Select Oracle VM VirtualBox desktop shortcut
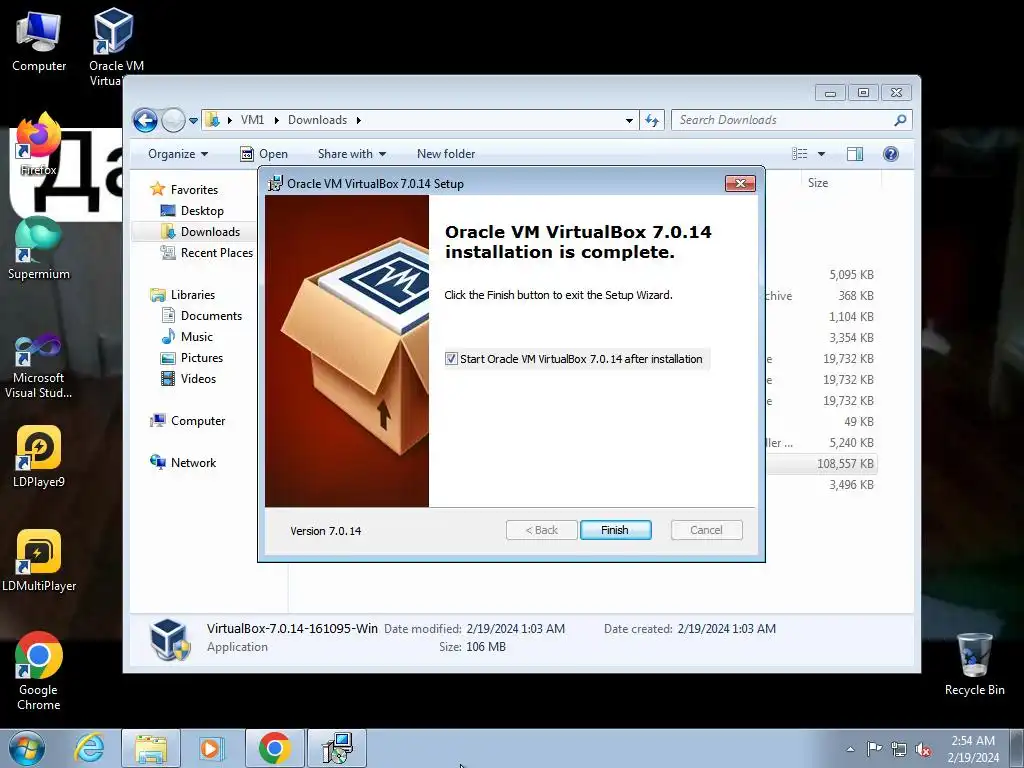The image size is (1024, 768). tap(116, 47)
